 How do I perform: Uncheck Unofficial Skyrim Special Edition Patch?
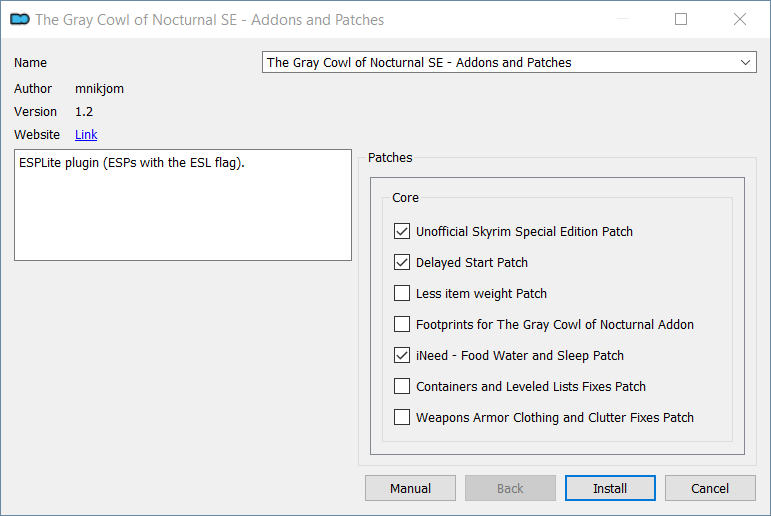pyautogui.click(x=402, y=231)
